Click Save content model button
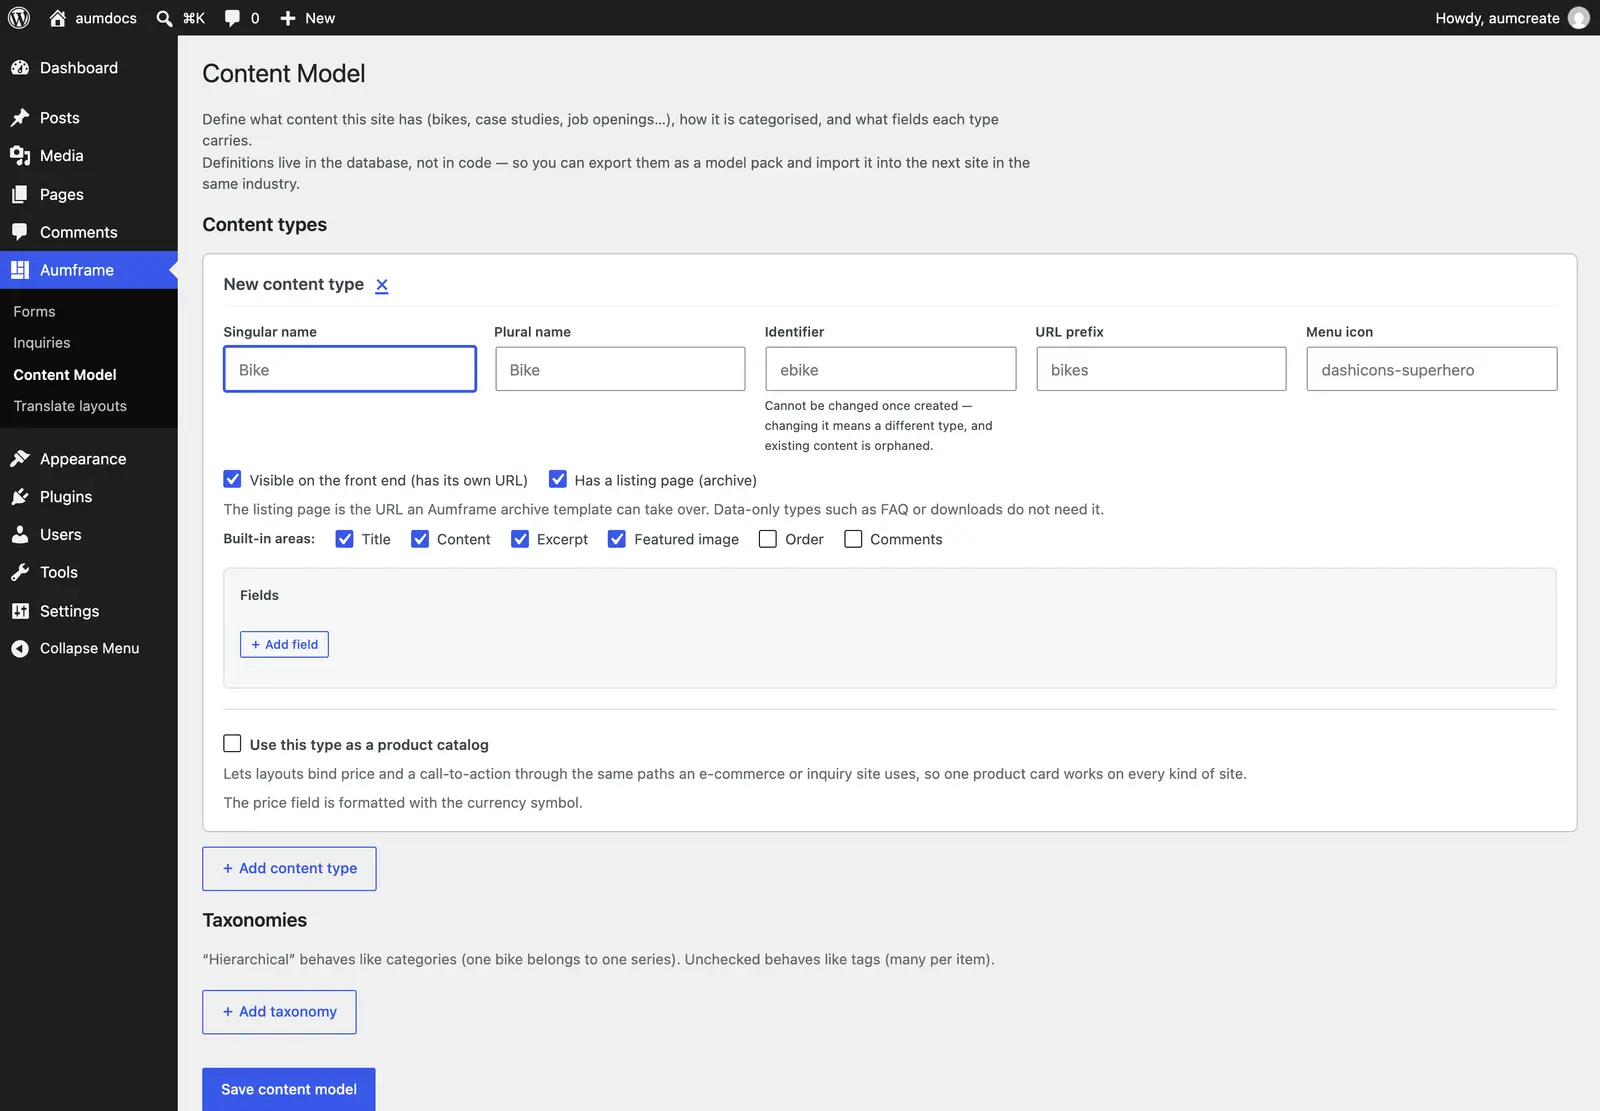This screenshot has width=1600, height=1111. coord(289,1089)
